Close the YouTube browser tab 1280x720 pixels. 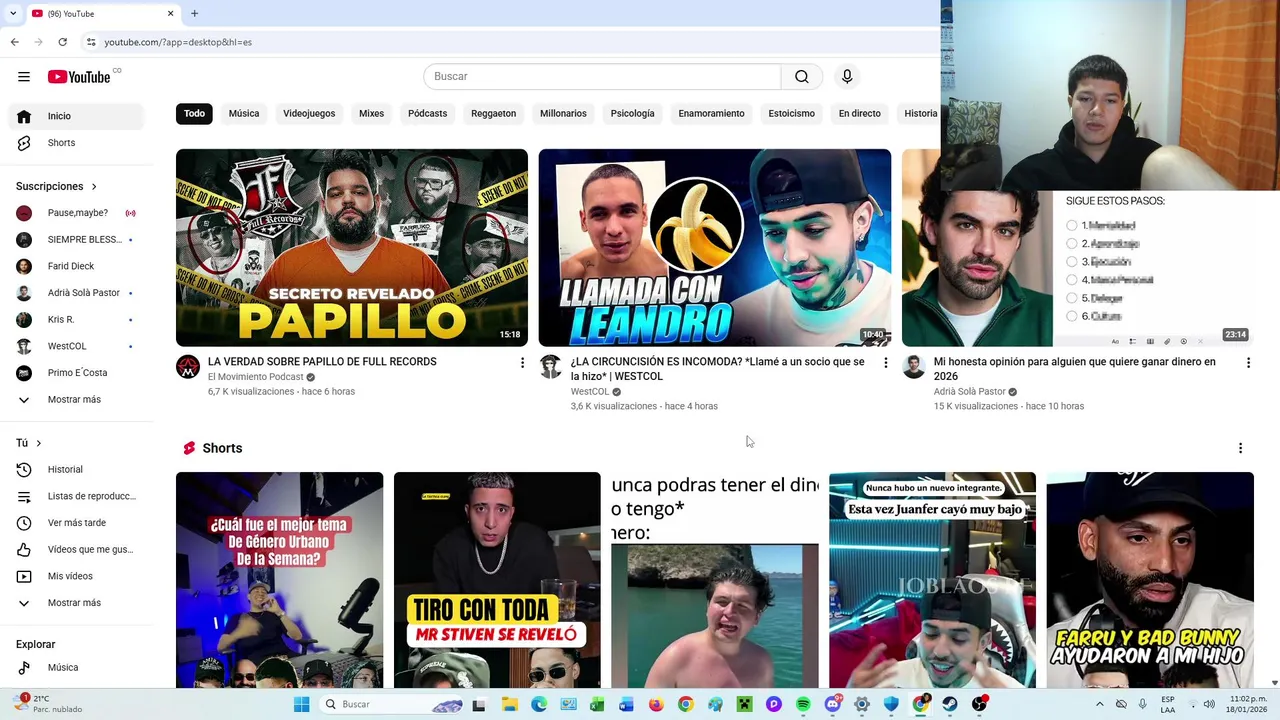coord(170,13)
